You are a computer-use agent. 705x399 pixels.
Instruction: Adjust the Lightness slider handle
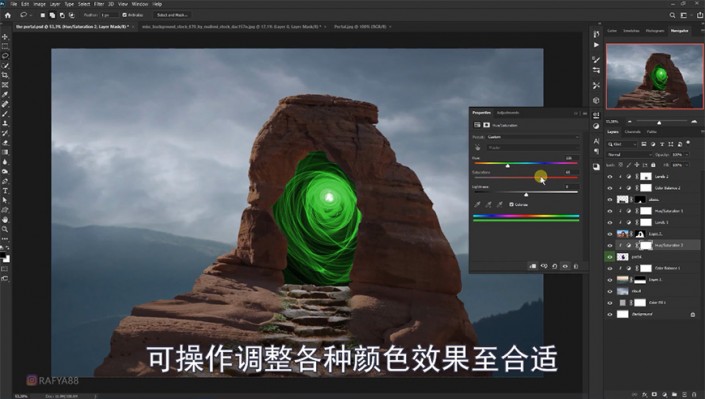[526, 194]
